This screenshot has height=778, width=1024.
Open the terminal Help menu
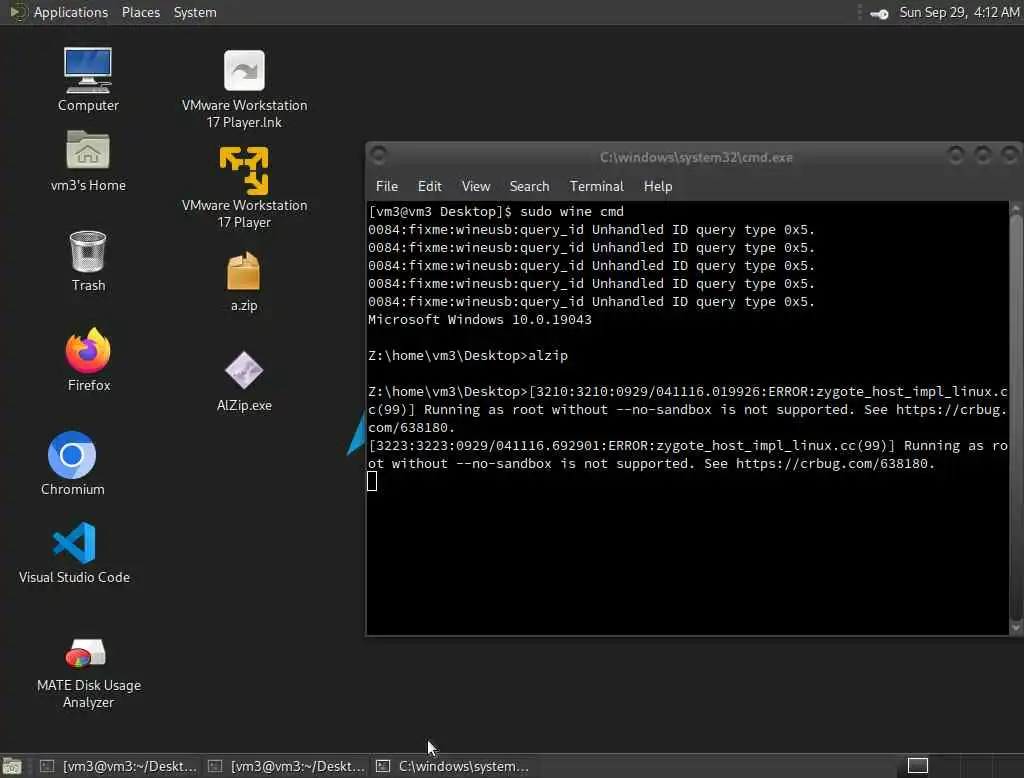tap(658, 186)
